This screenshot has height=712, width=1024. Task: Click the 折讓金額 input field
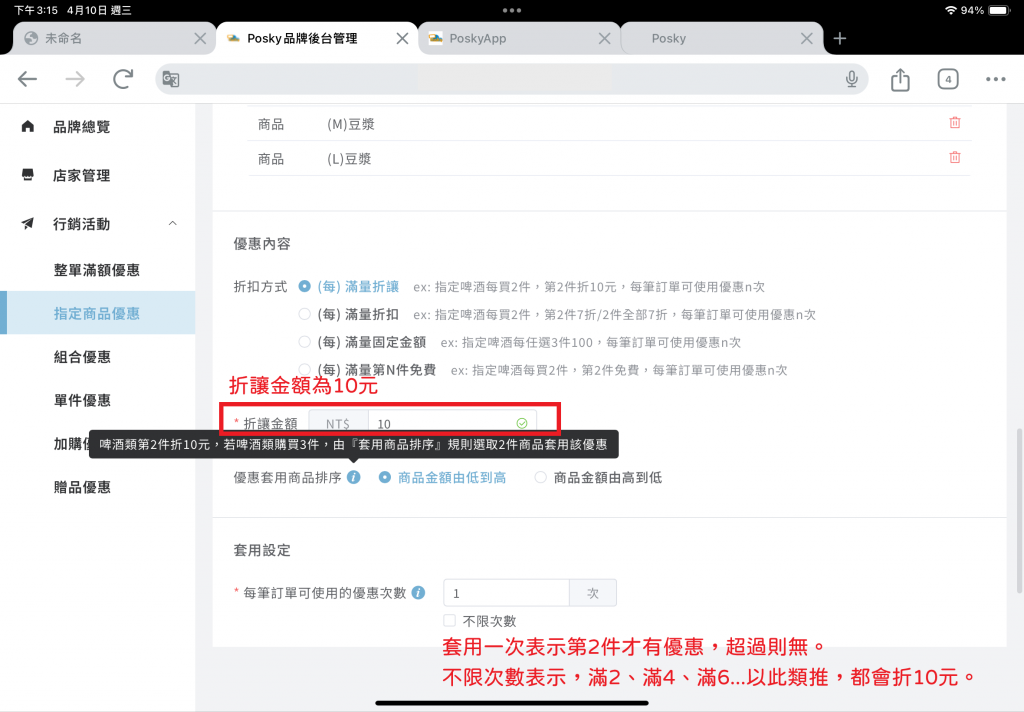coord(452,423)
